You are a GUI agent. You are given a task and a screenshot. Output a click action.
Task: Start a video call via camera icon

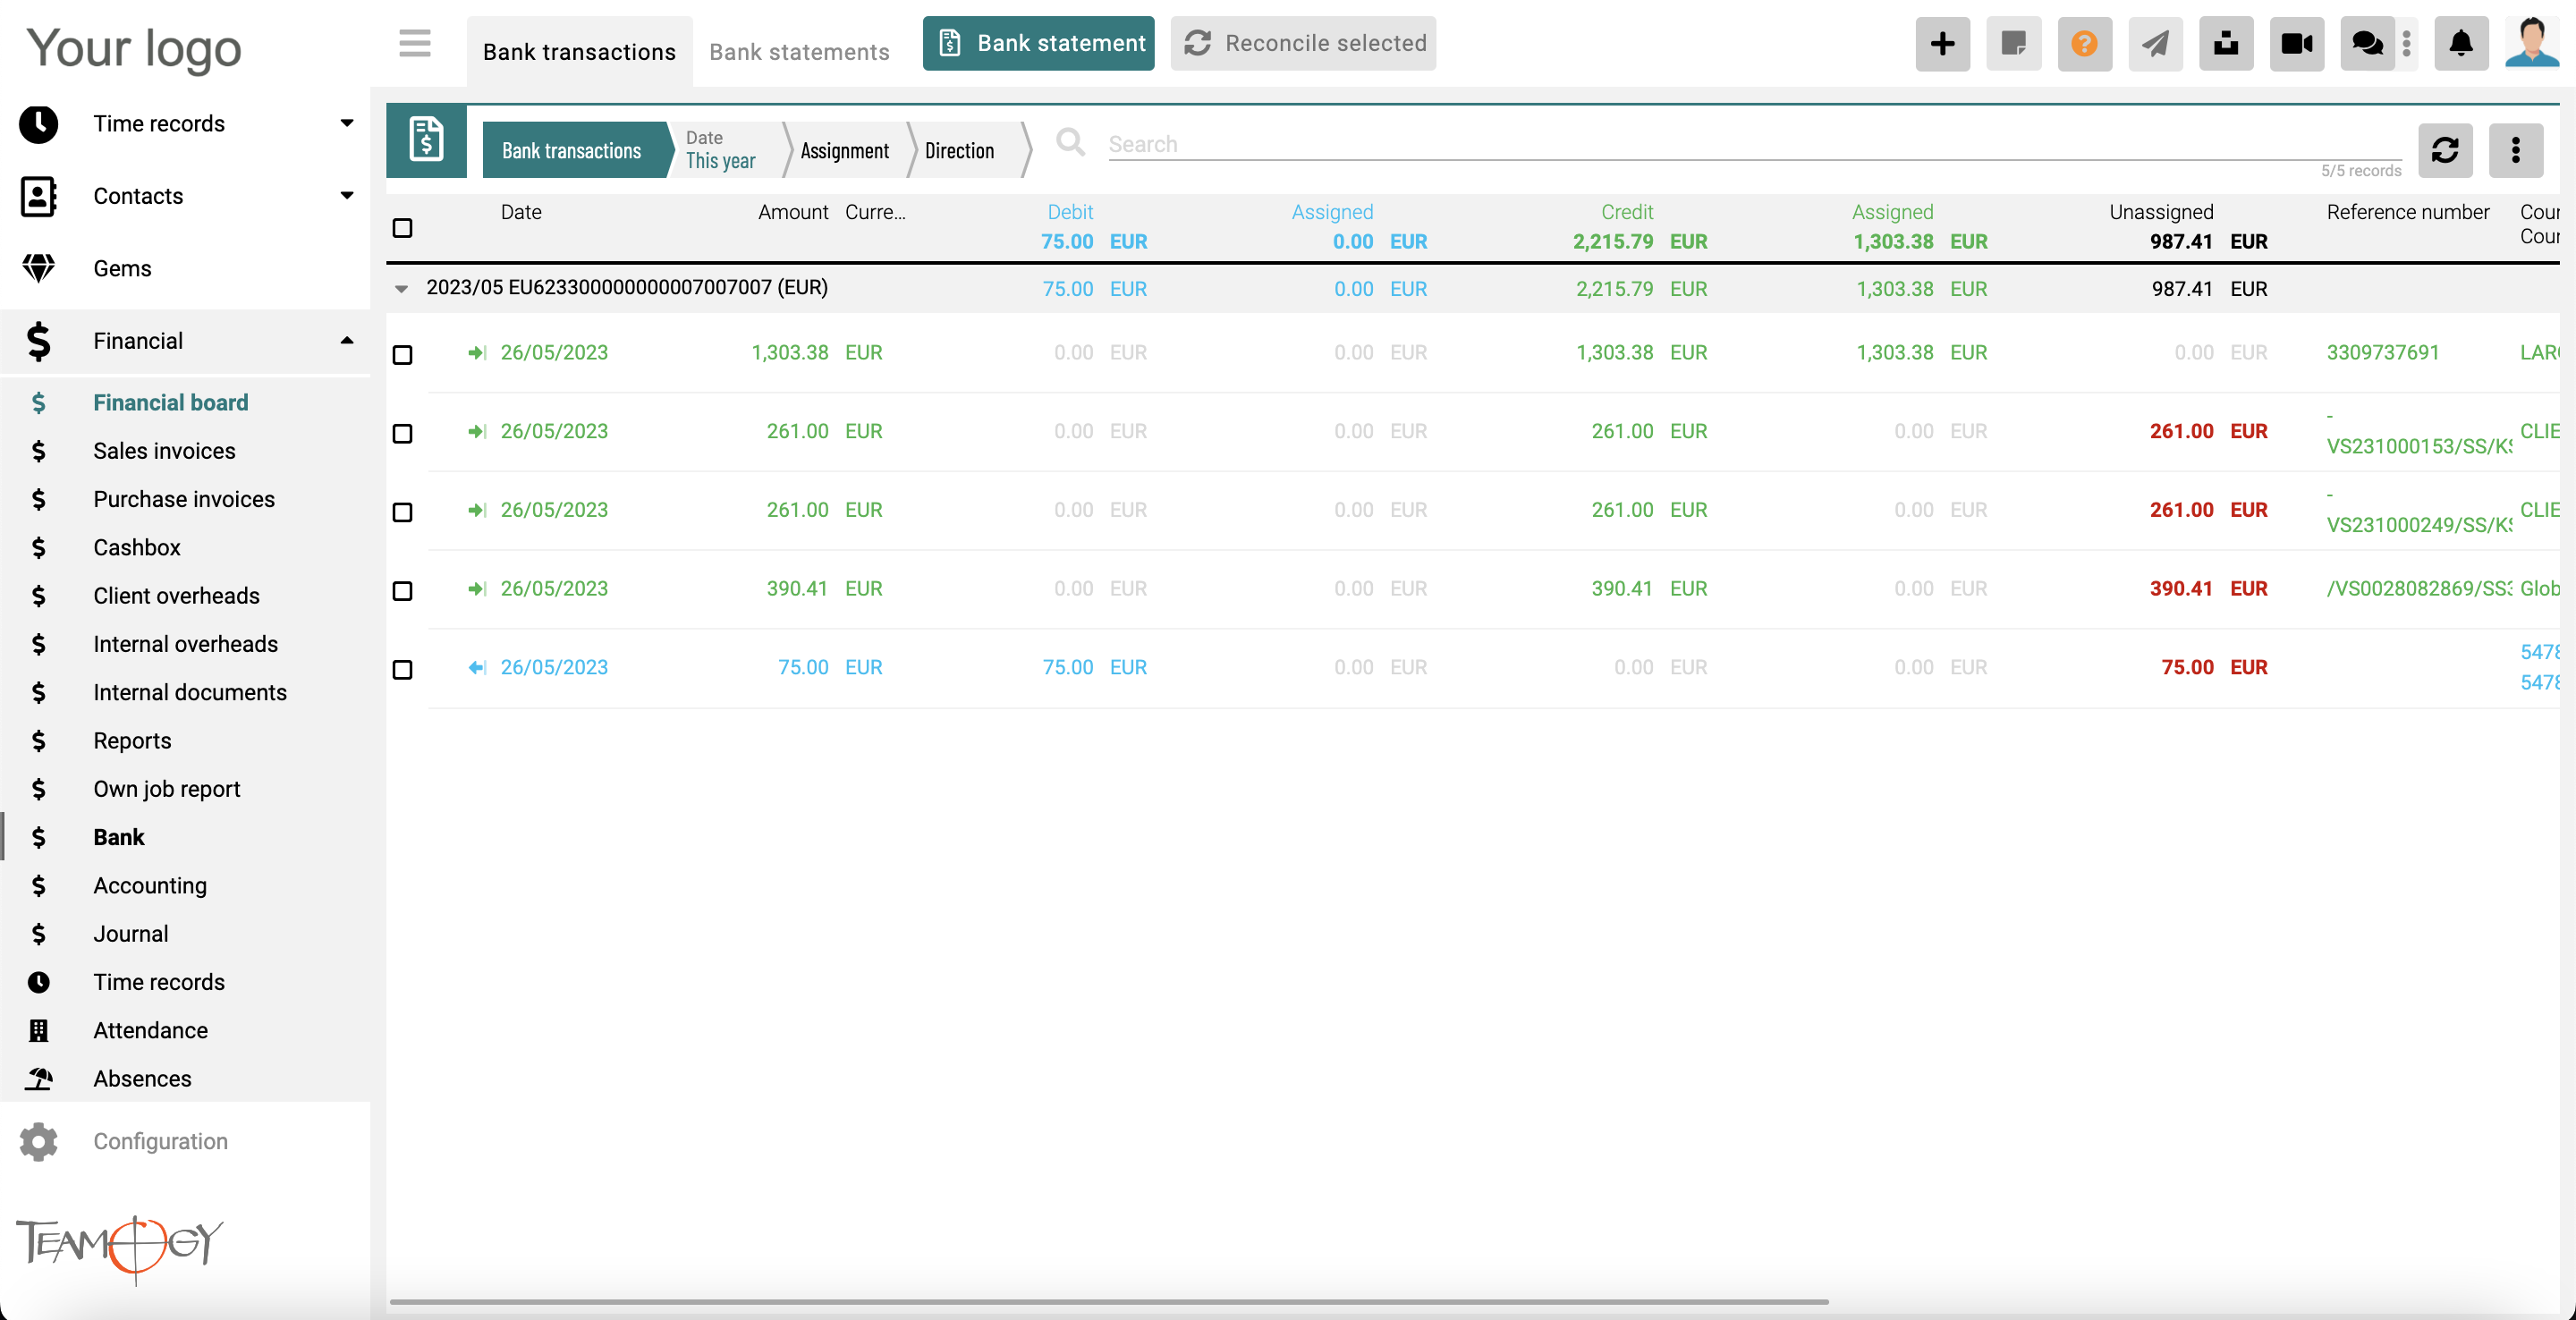pos(2296,44)
